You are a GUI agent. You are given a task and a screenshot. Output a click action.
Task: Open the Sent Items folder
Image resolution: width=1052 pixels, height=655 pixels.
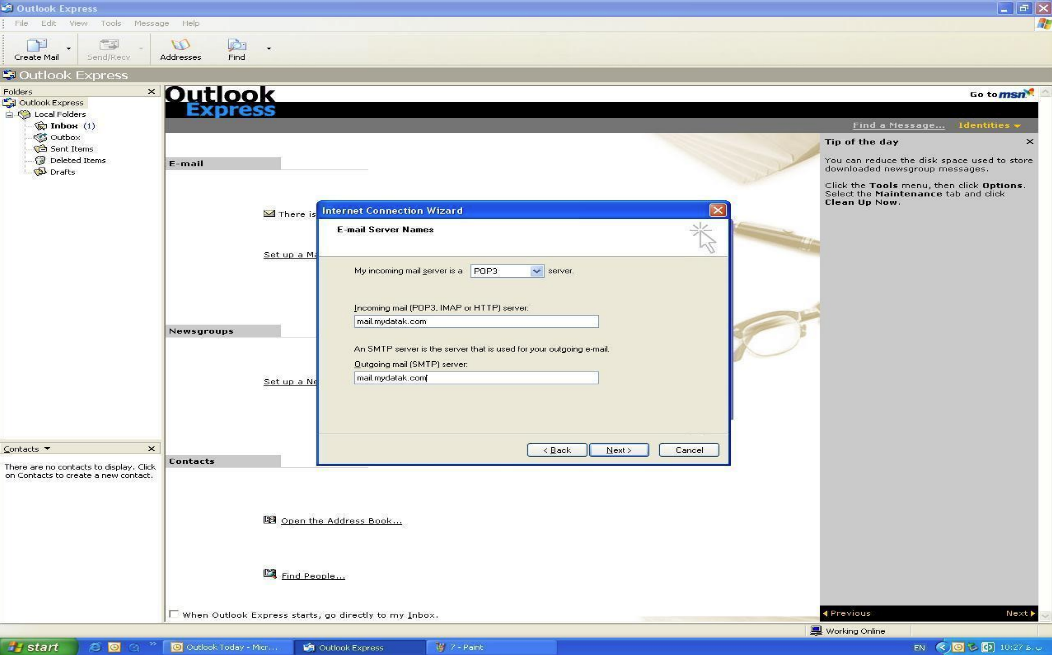click(72, 149)
